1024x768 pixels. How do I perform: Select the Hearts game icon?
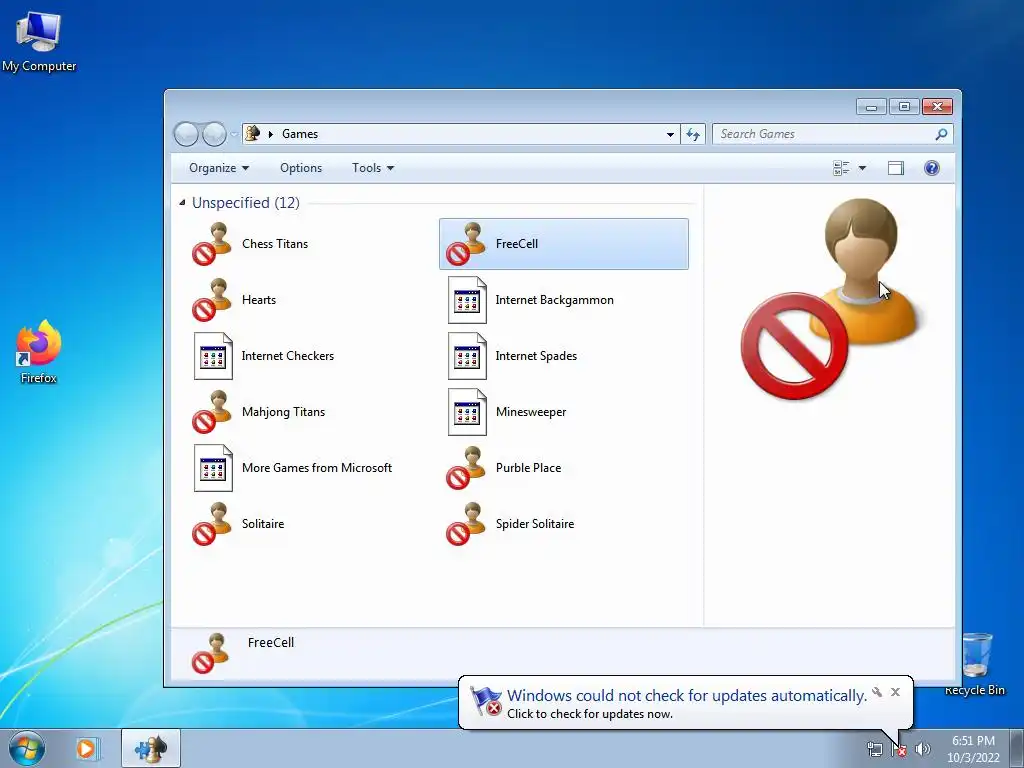(212, 300)
